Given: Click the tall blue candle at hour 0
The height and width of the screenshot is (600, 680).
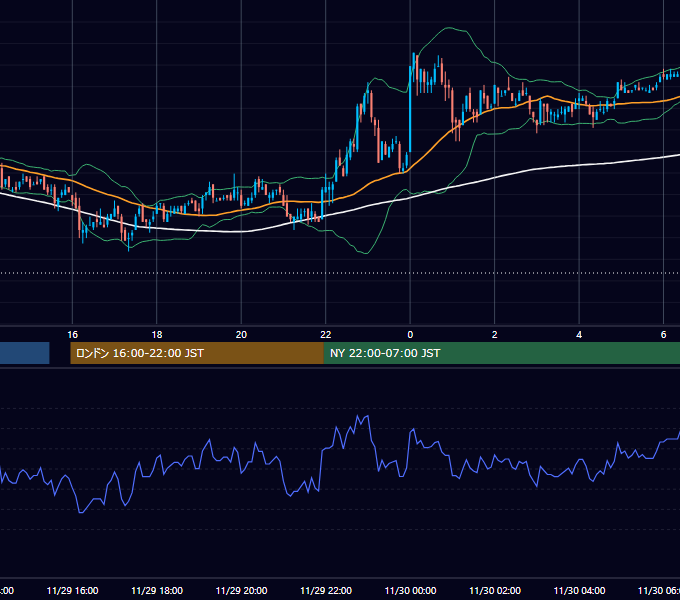Looking at the screenshot, I should pyautogui.click(x=410, y=110).
